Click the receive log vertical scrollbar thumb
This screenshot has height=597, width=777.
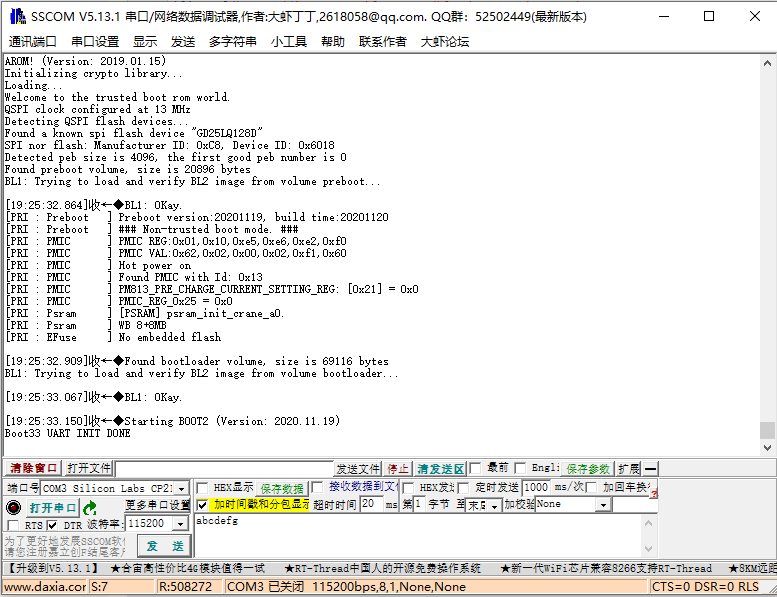click(x=767, y=430)
